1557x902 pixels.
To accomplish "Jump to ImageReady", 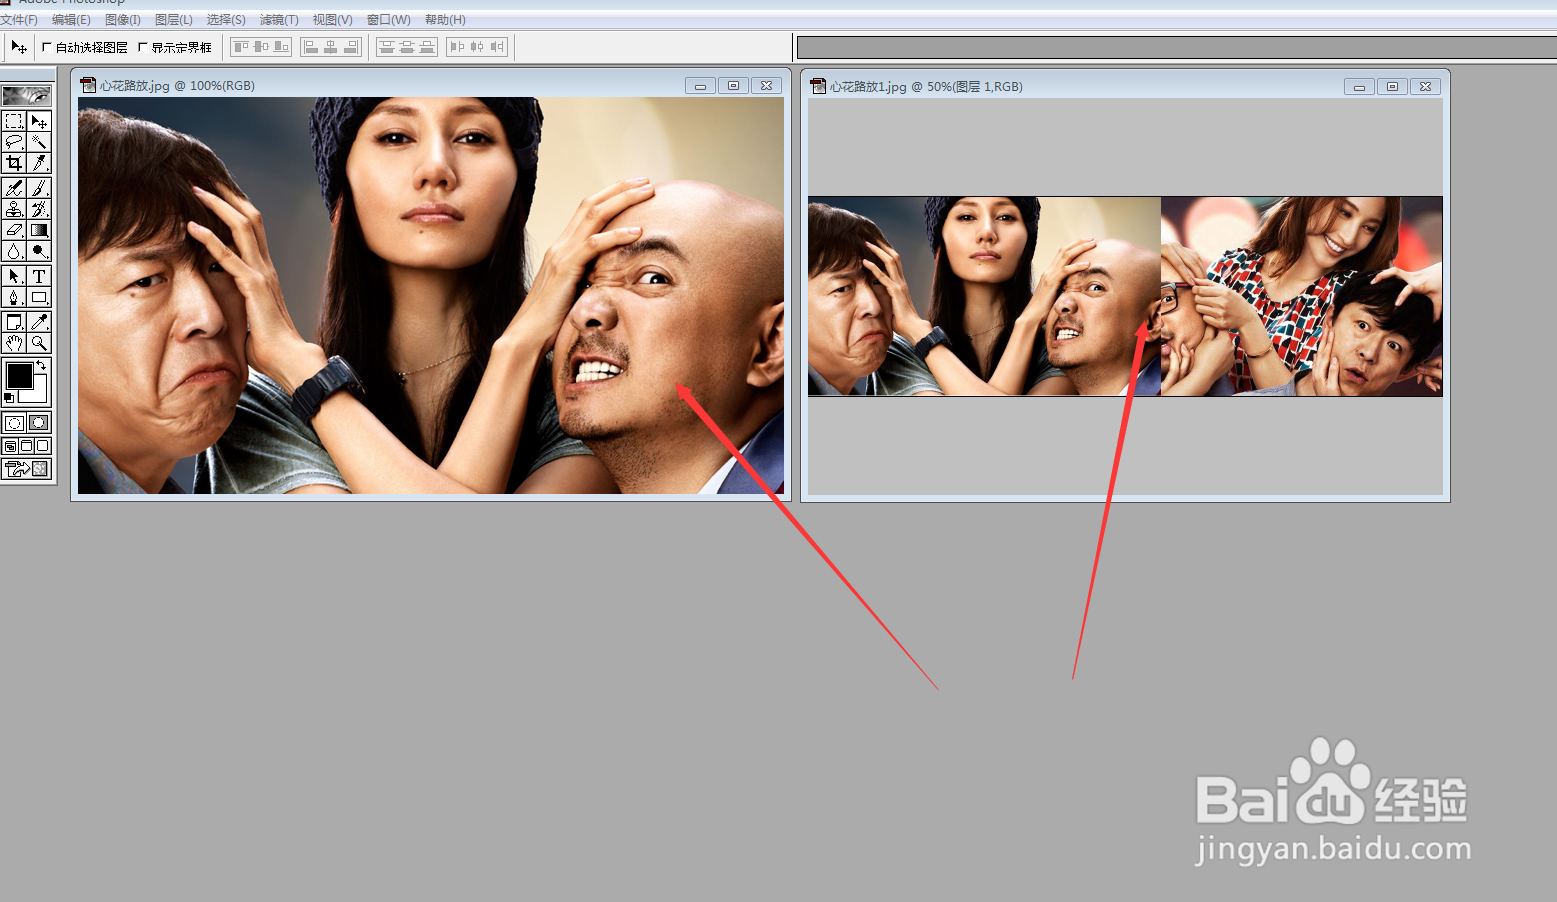I will 27,469.
